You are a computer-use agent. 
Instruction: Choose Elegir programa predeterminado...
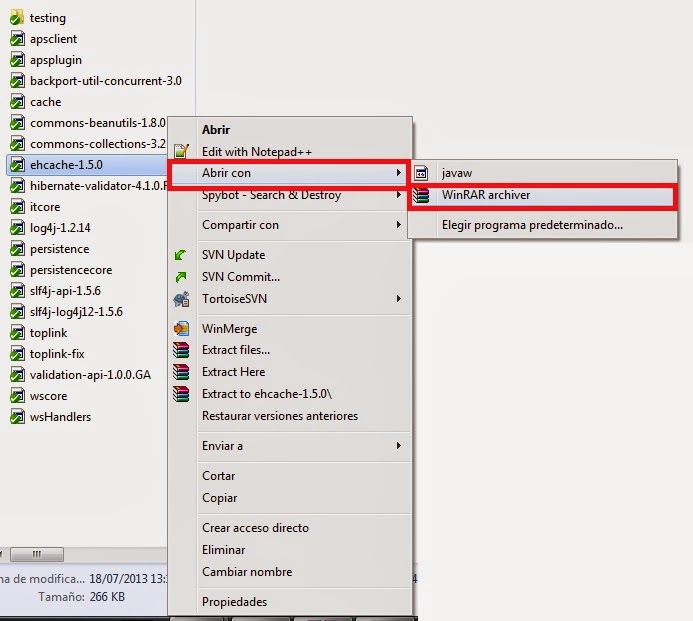(542, 225)
